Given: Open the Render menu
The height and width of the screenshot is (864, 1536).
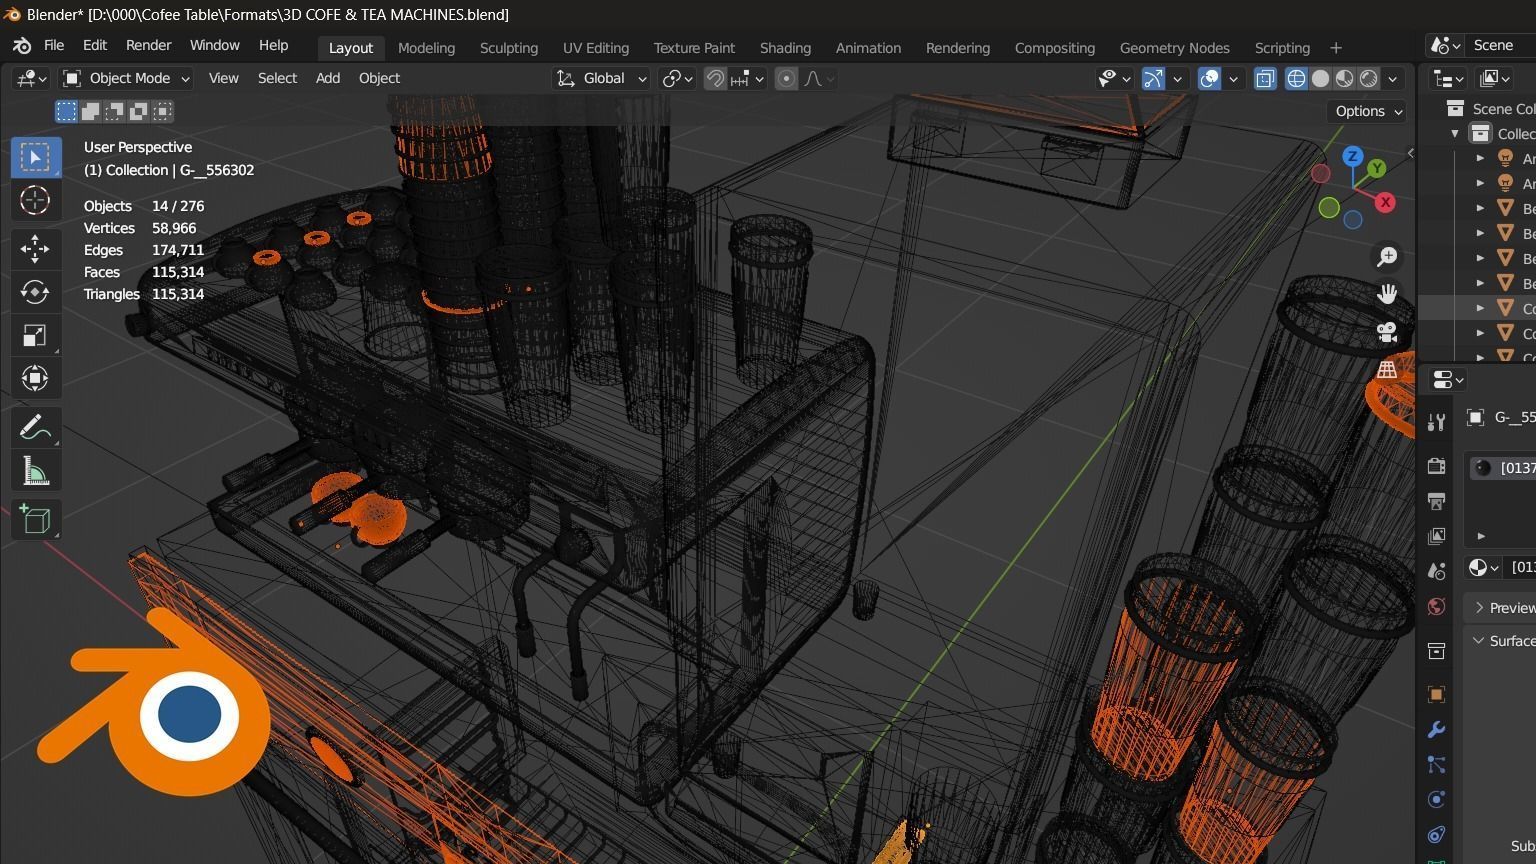Looking at the screenshot, I should tap(148, 45).
